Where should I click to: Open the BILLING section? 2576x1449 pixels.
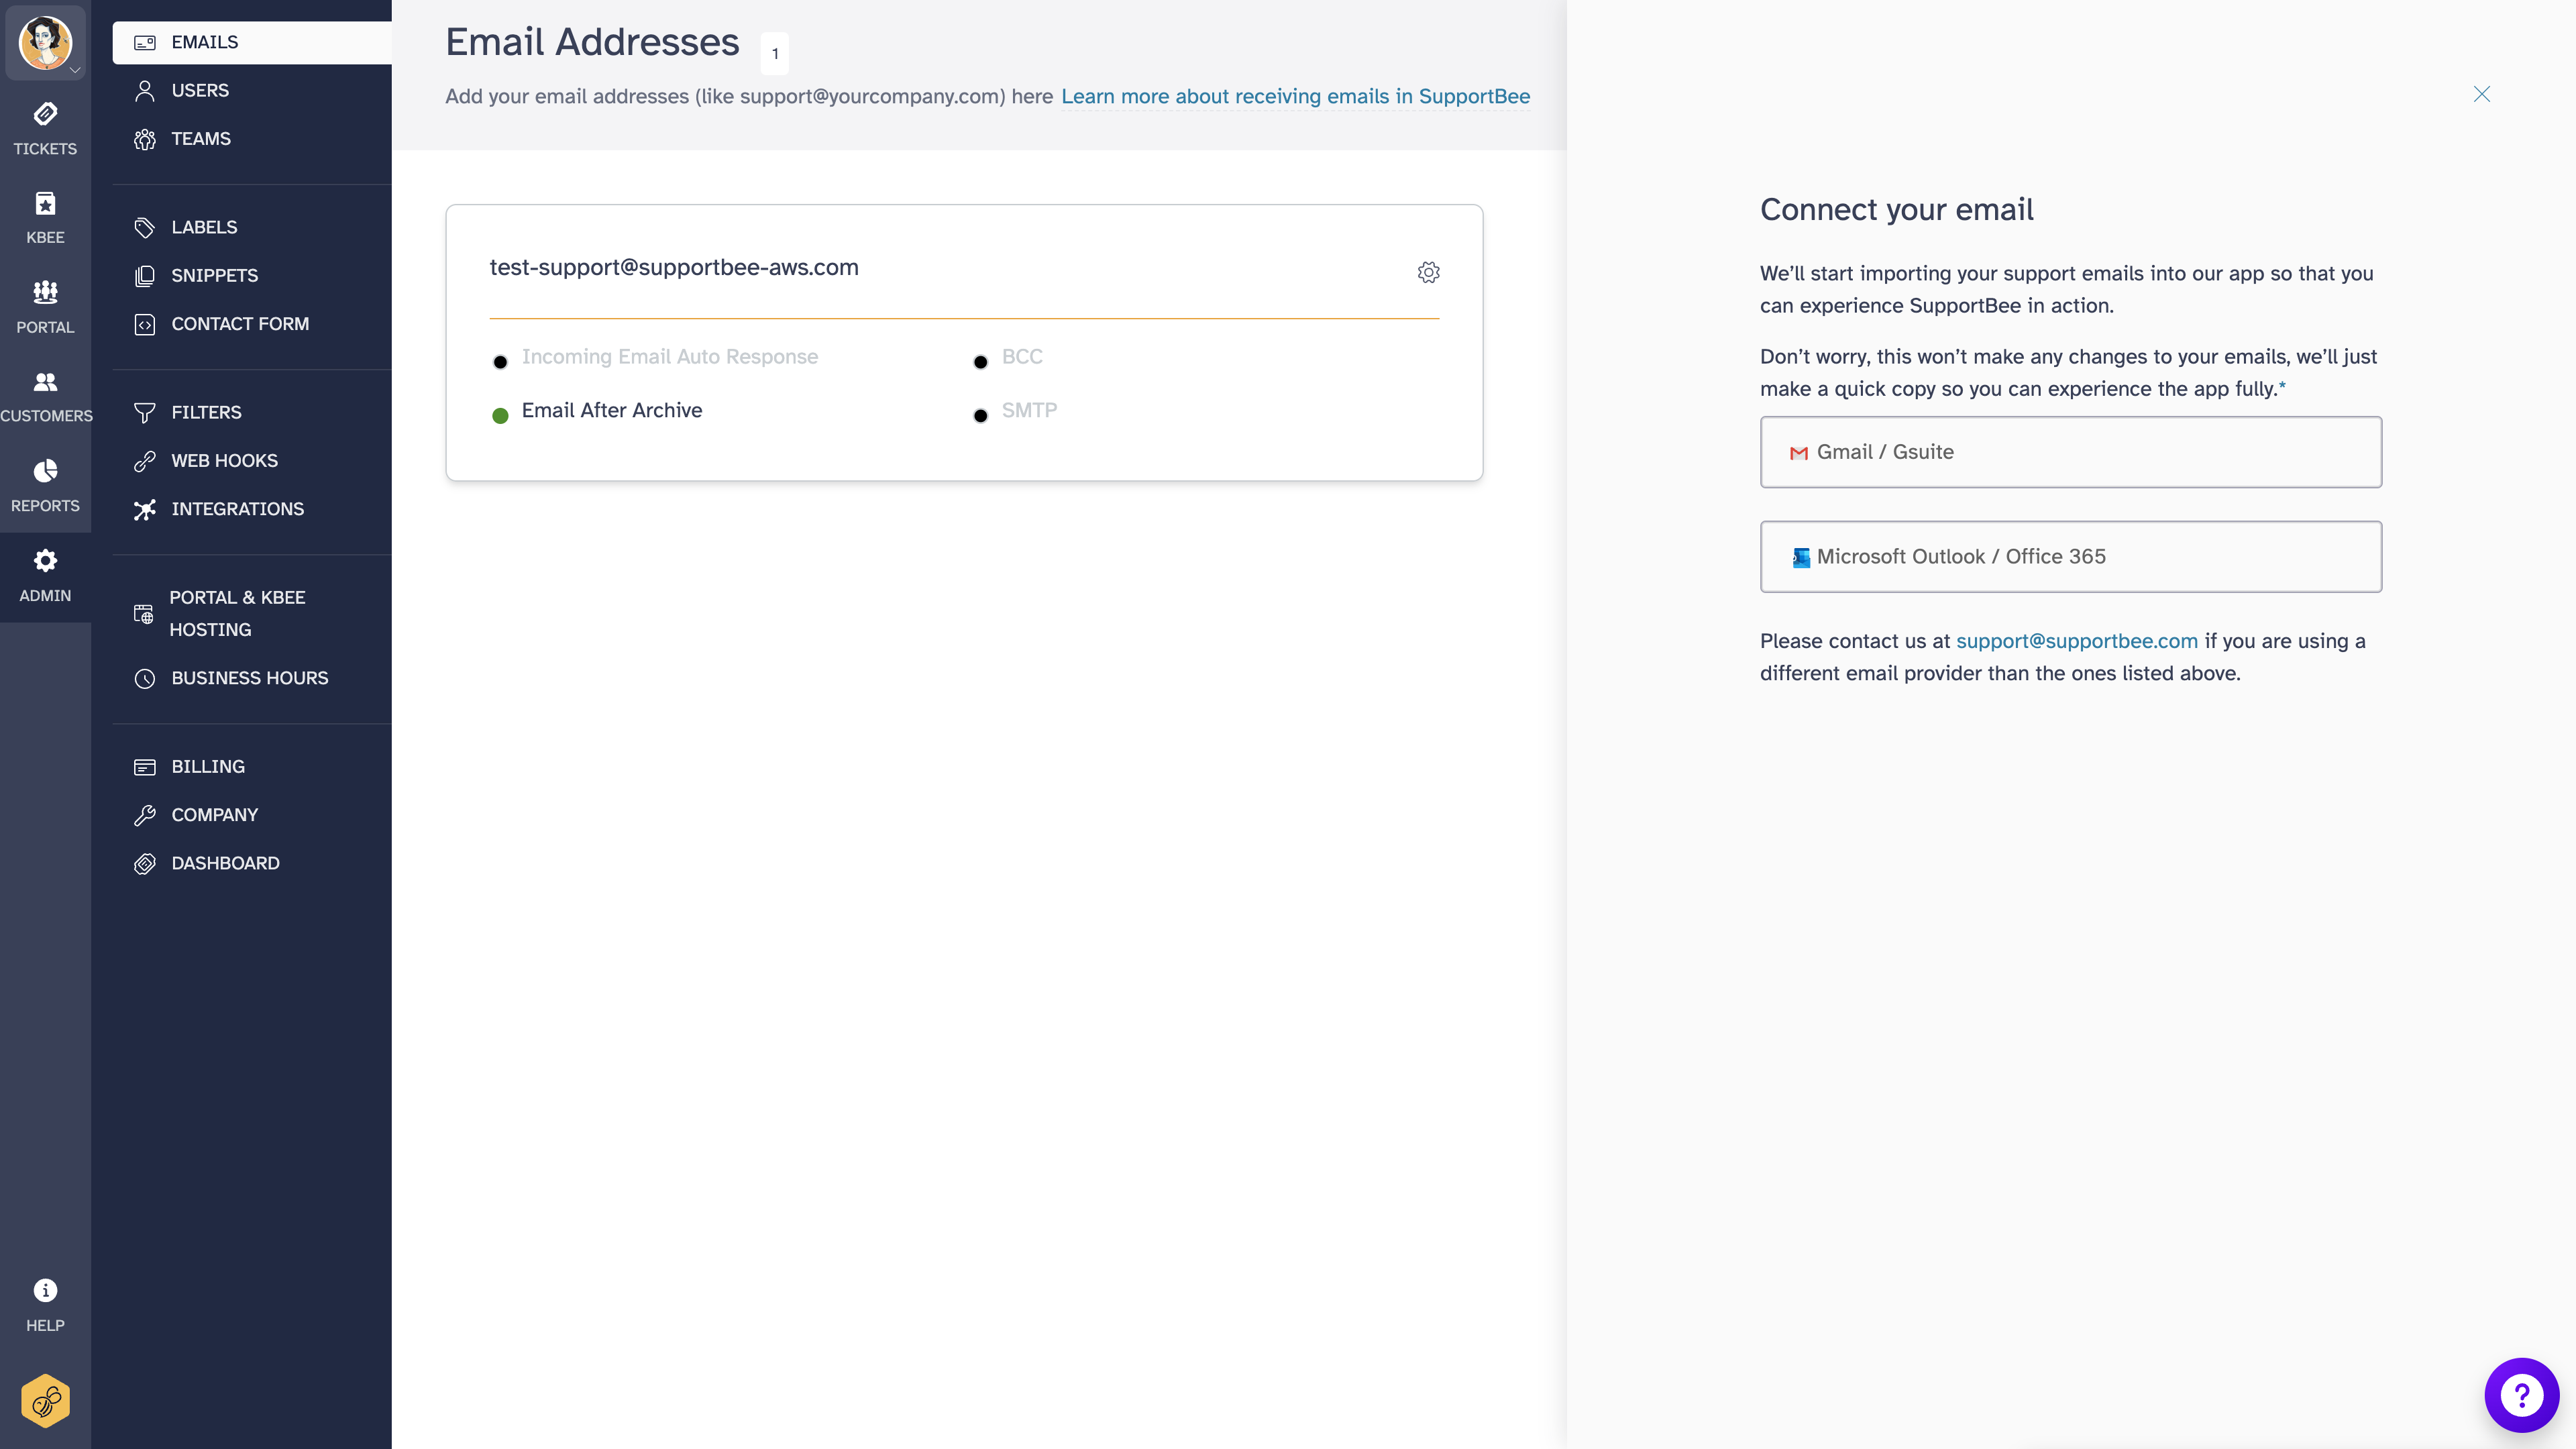207,766
